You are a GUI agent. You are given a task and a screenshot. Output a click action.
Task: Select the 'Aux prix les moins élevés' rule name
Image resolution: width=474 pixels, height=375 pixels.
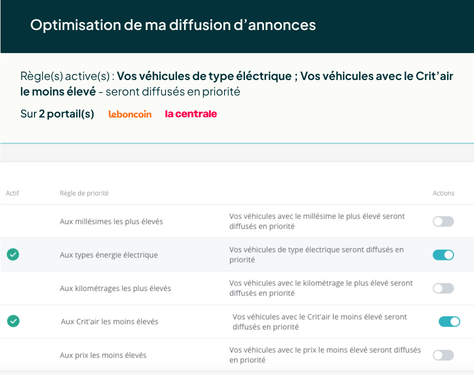pyautogui.click(x=103, y=355)
